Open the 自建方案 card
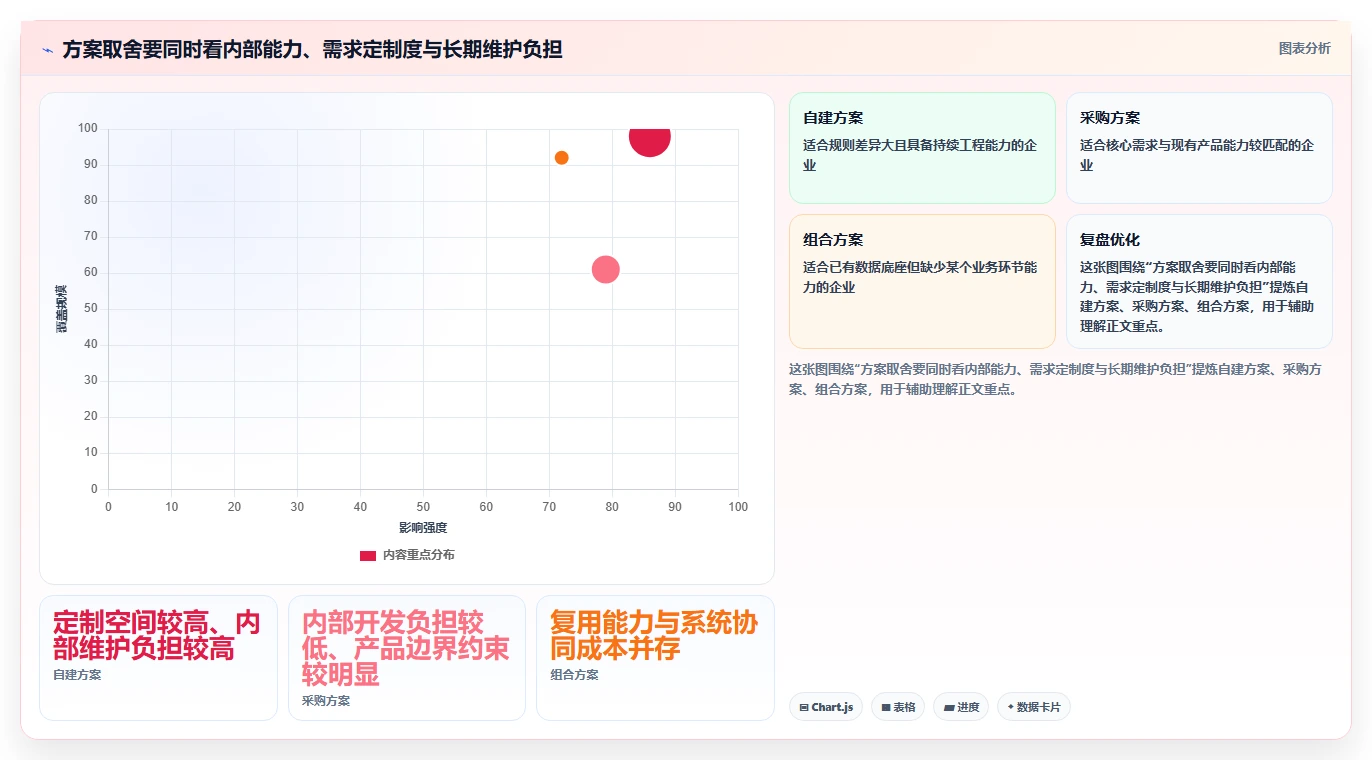The image size is (1372, 760). (x=922, y=148)
